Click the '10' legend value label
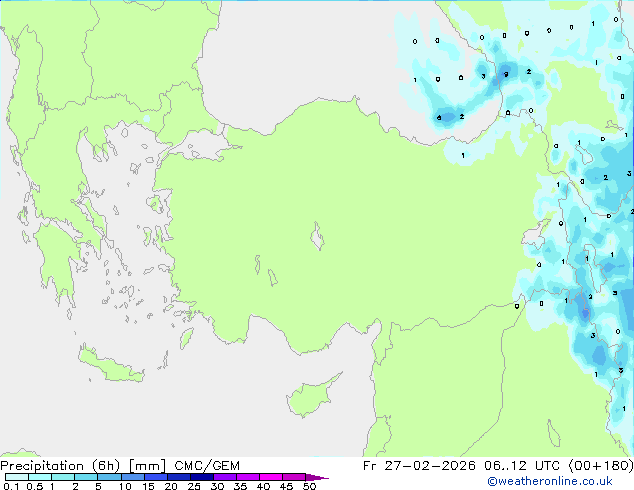The image size is (634, 490). 125,486
